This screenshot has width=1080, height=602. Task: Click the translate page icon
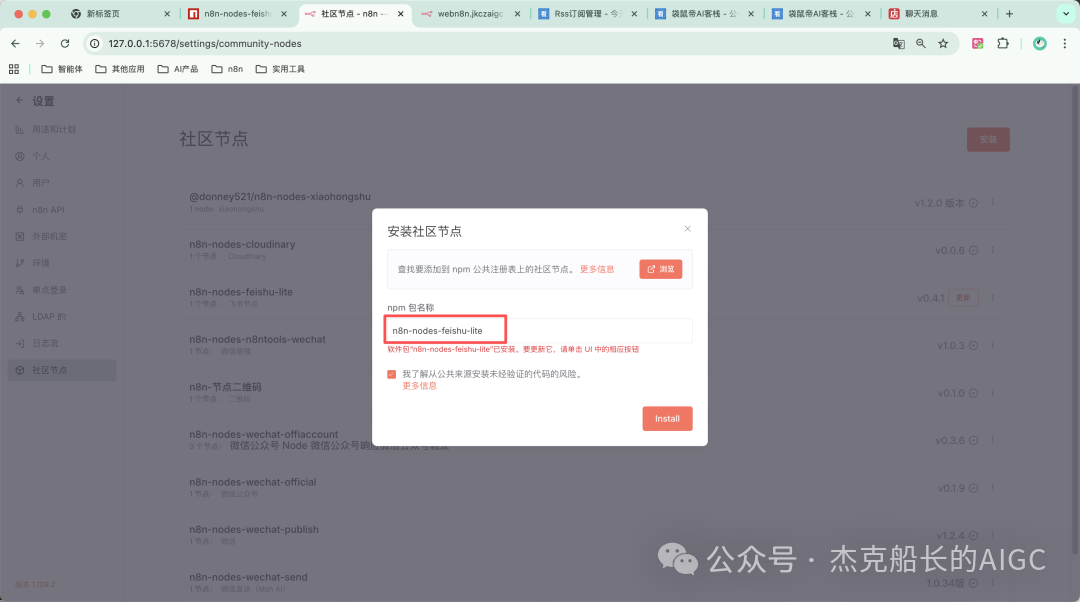[899, 43]
